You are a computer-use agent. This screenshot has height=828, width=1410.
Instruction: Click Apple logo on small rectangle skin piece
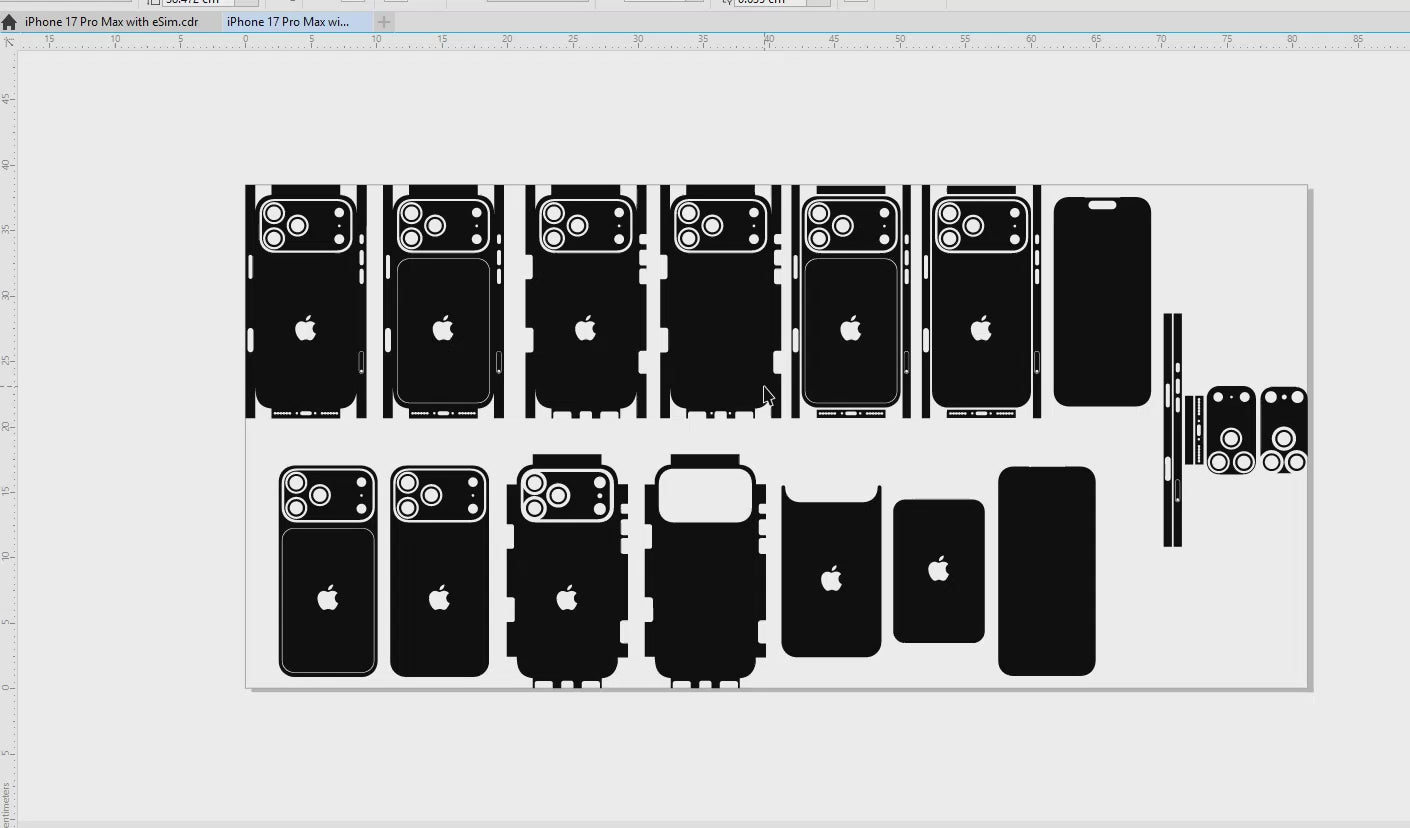coord(938,570)
